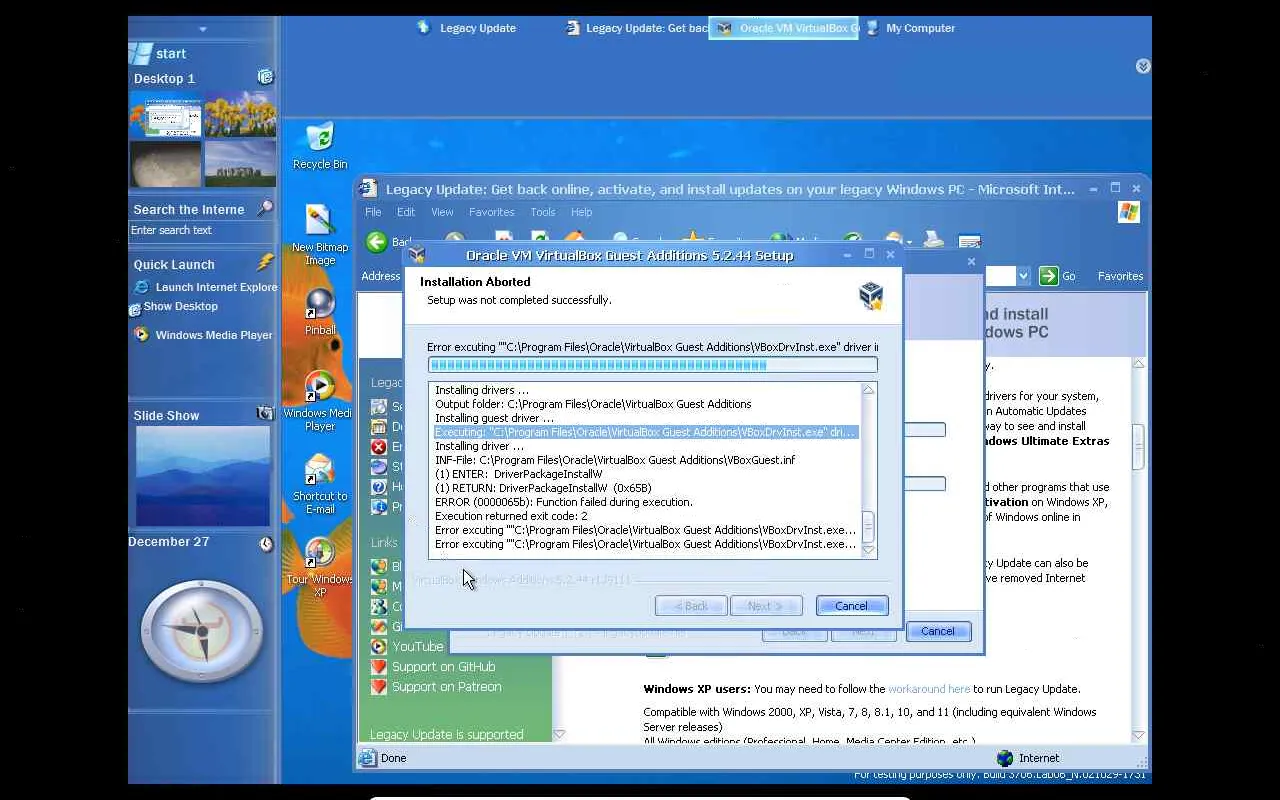Collapse the arrow above the start button
The width and height of the screenshot is (1280, 800).
[x=203, y=29]
